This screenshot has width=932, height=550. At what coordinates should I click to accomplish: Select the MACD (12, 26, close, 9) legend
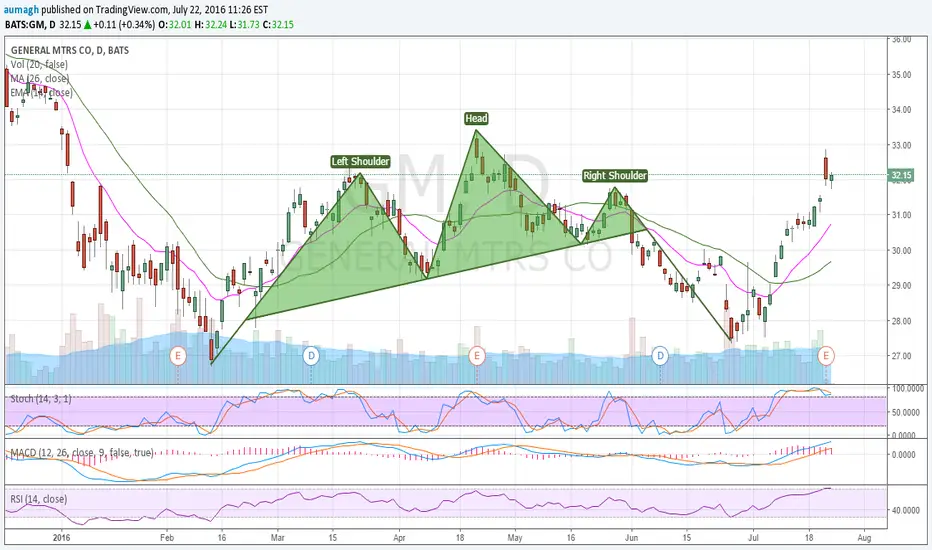tap(81, 453)
